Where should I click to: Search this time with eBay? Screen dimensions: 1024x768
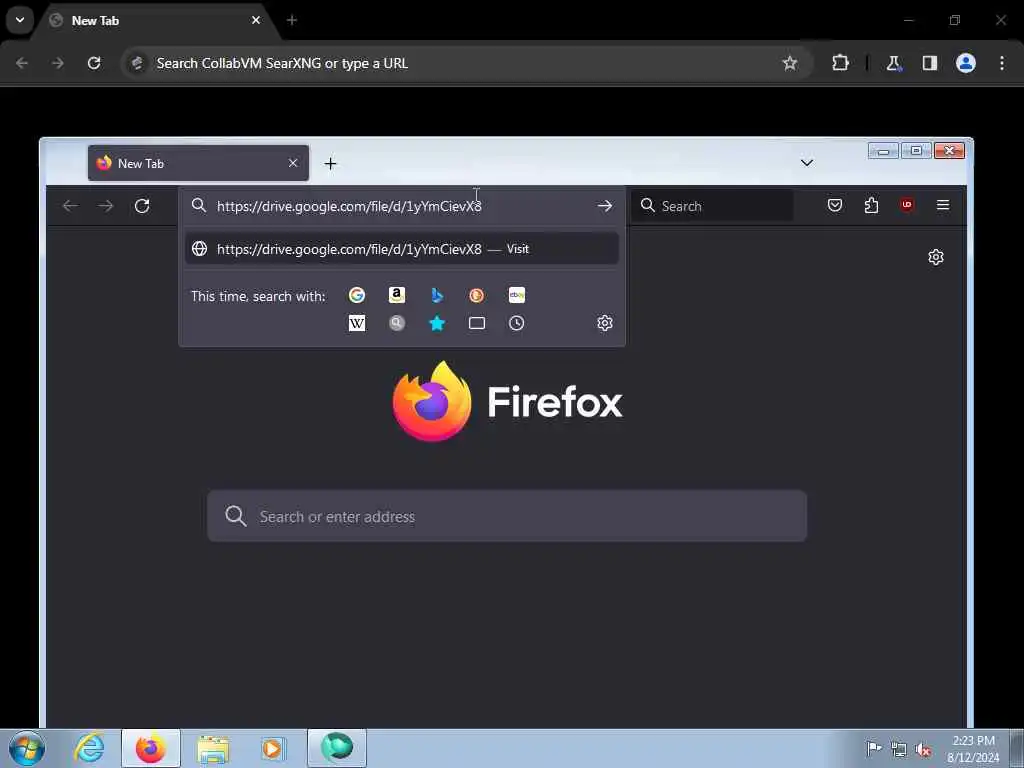coord(517,295)
